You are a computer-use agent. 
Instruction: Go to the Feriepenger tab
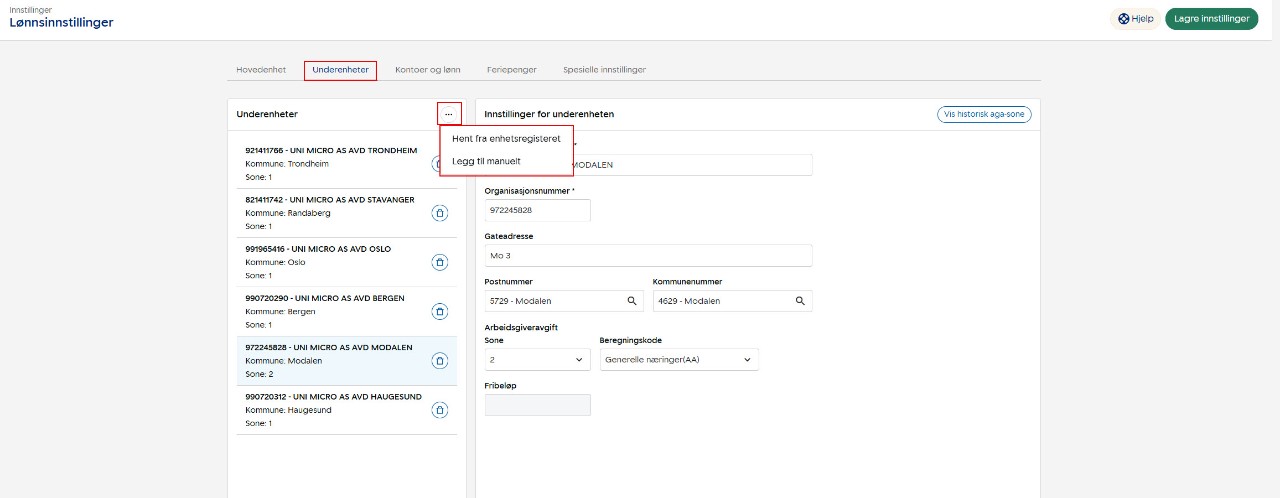512,70
